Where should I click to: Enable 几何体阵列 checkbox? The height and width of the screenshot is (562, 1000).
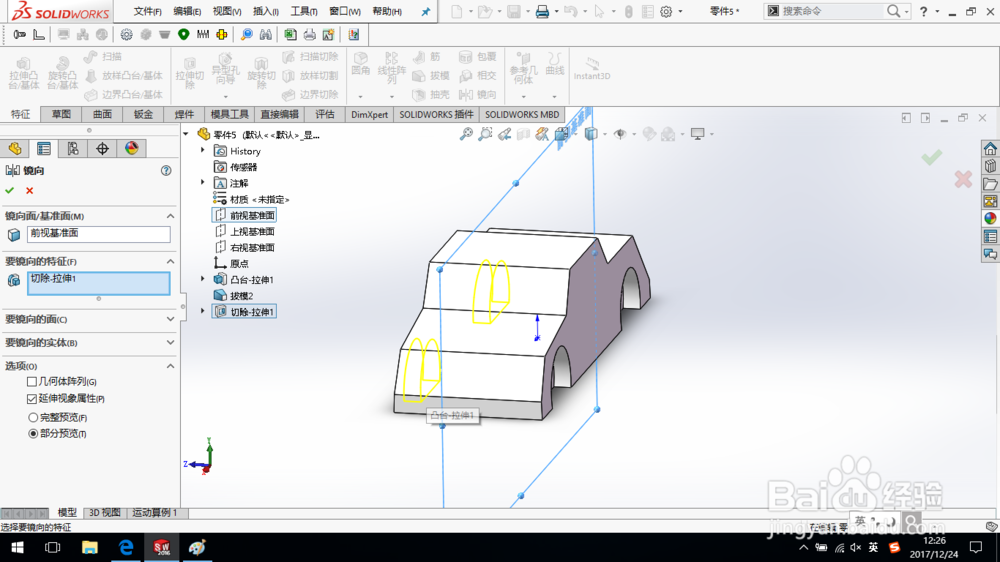click(x=32, y=381)
